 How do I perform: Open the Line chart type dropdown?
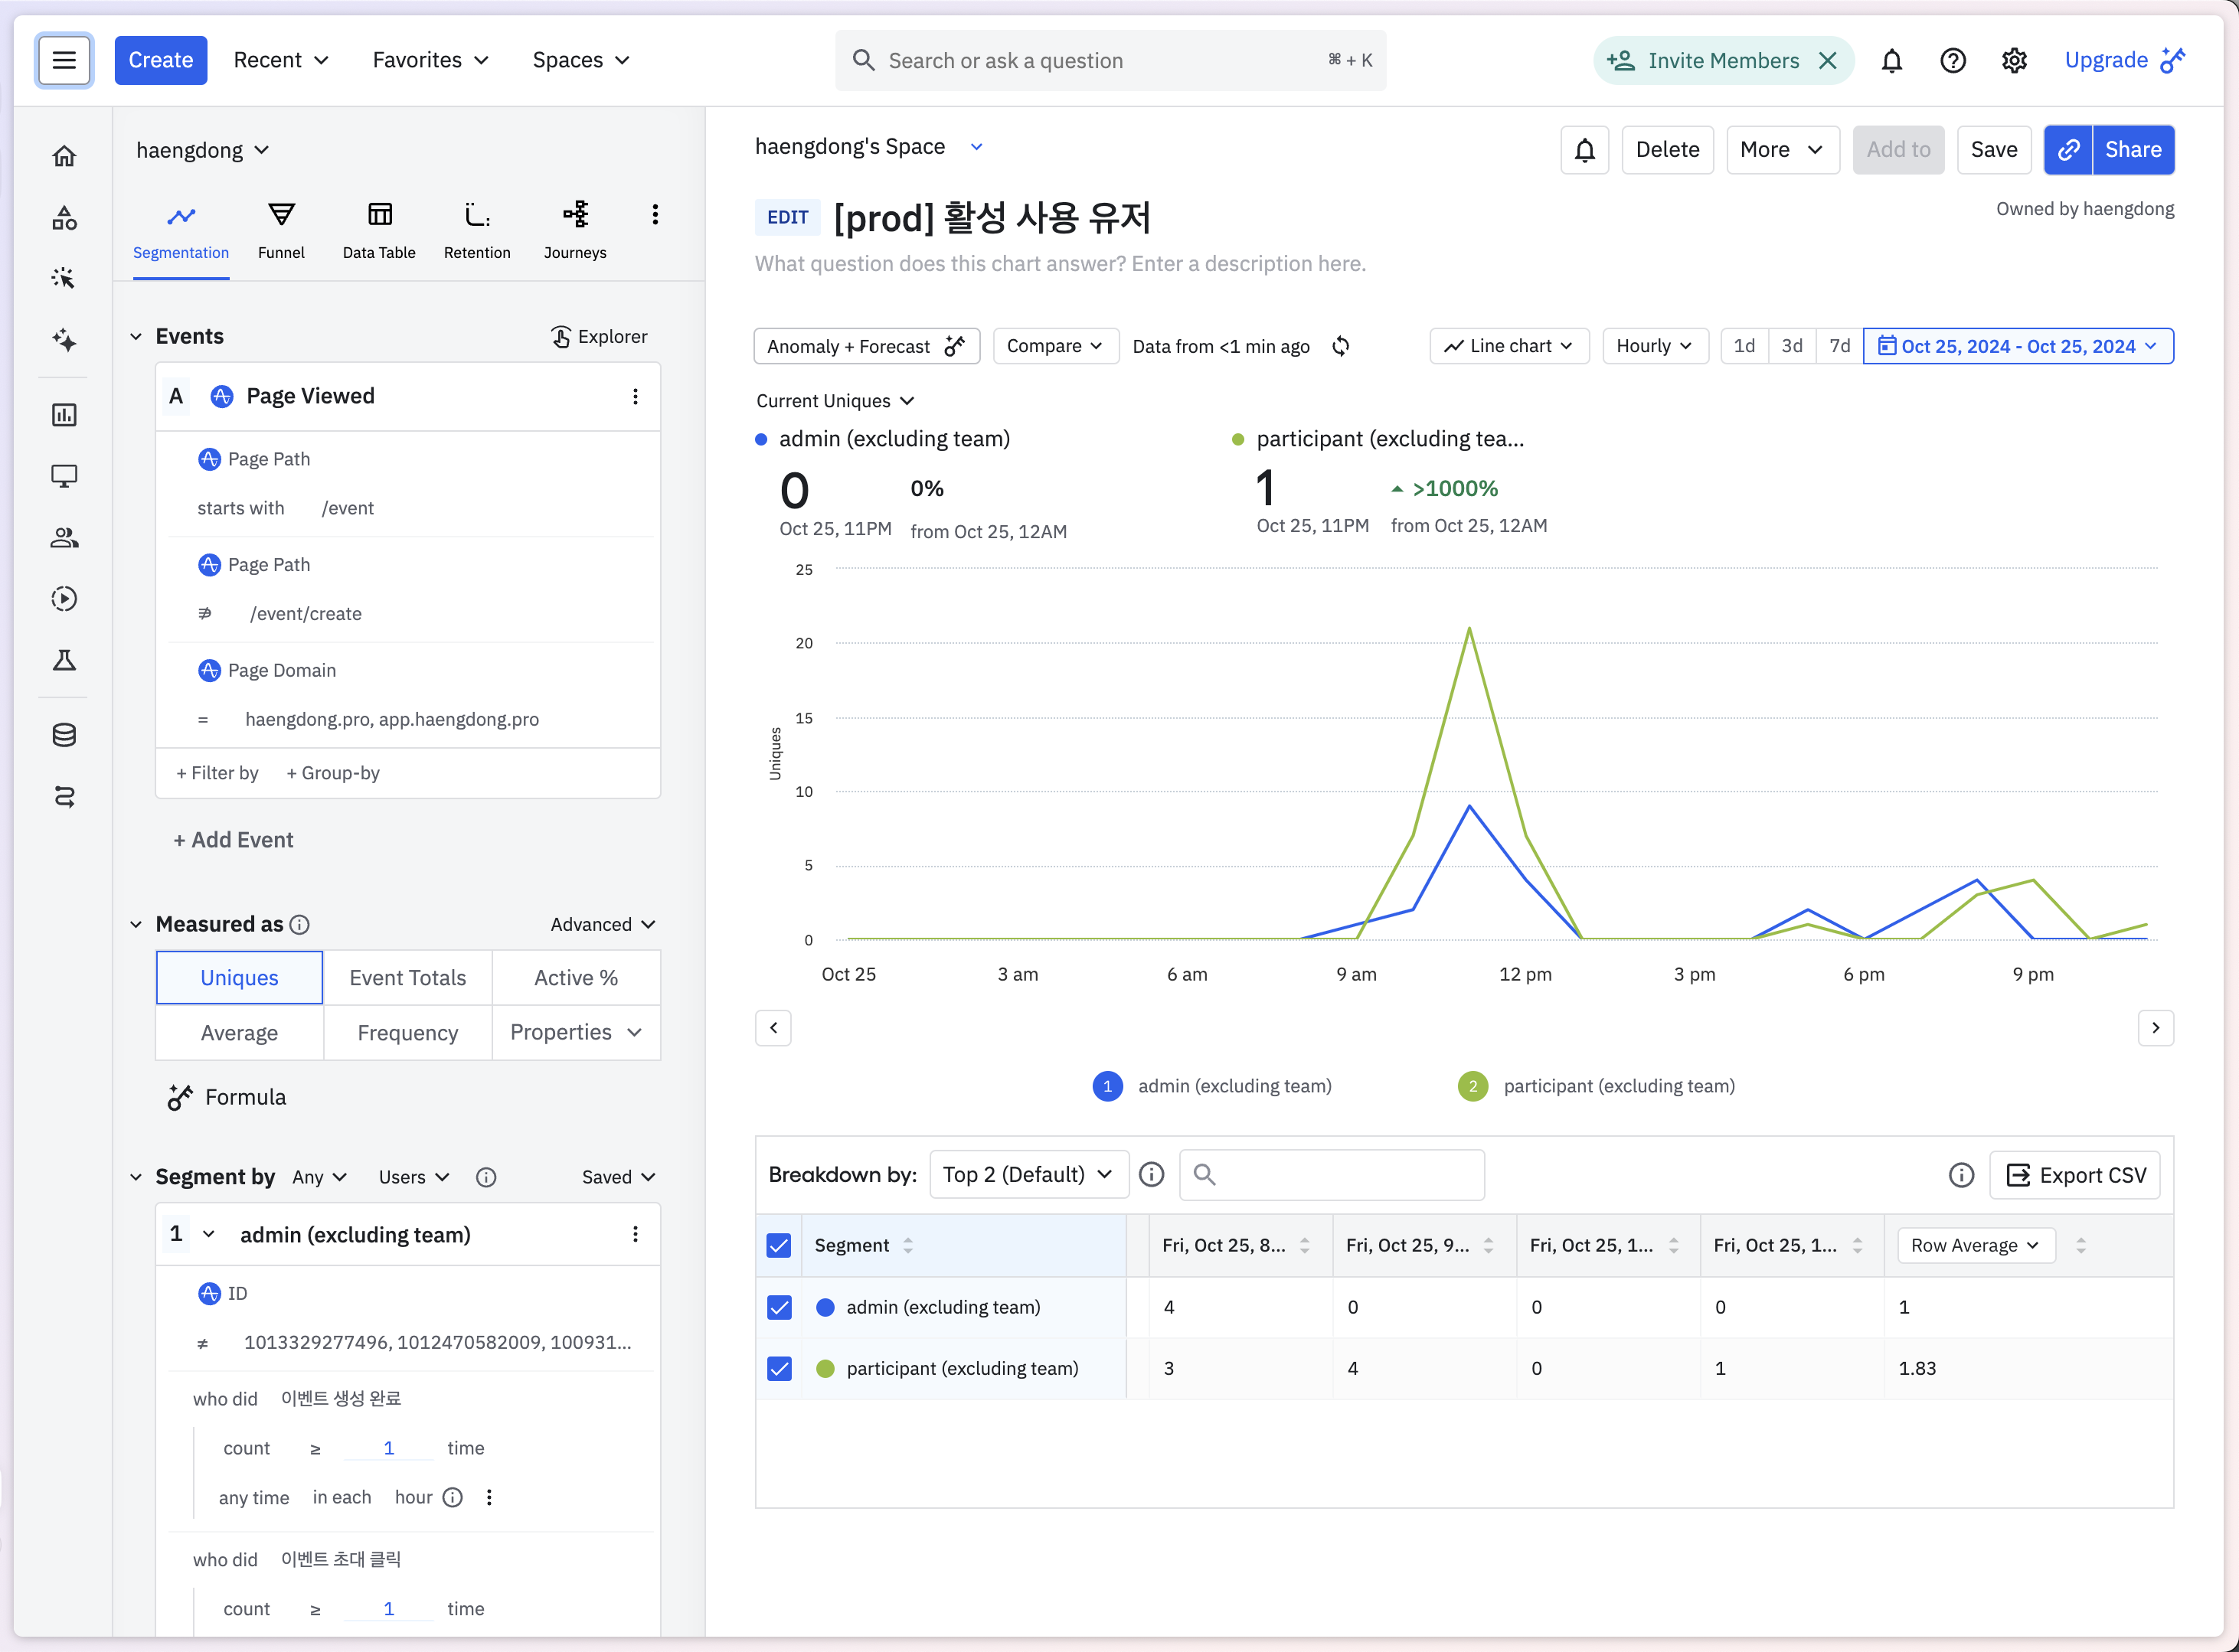point(1509,346)
